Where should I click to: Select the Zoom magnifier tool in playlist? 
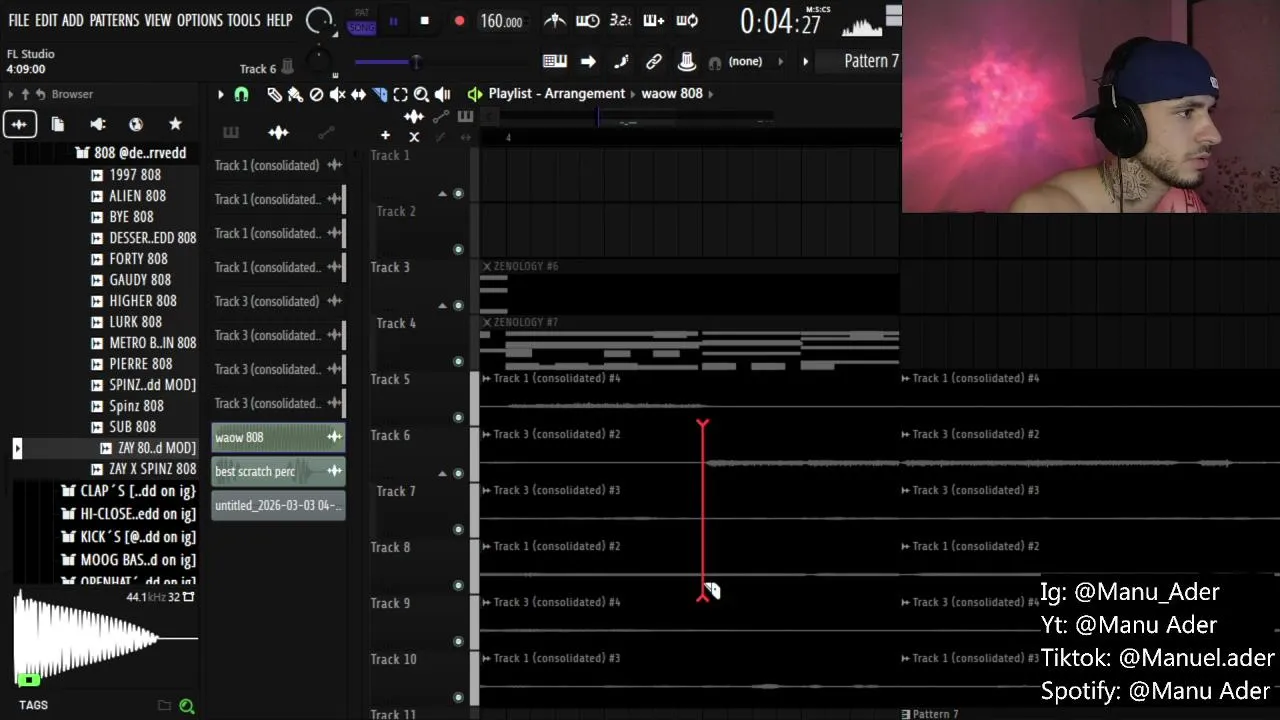(421, 94)
